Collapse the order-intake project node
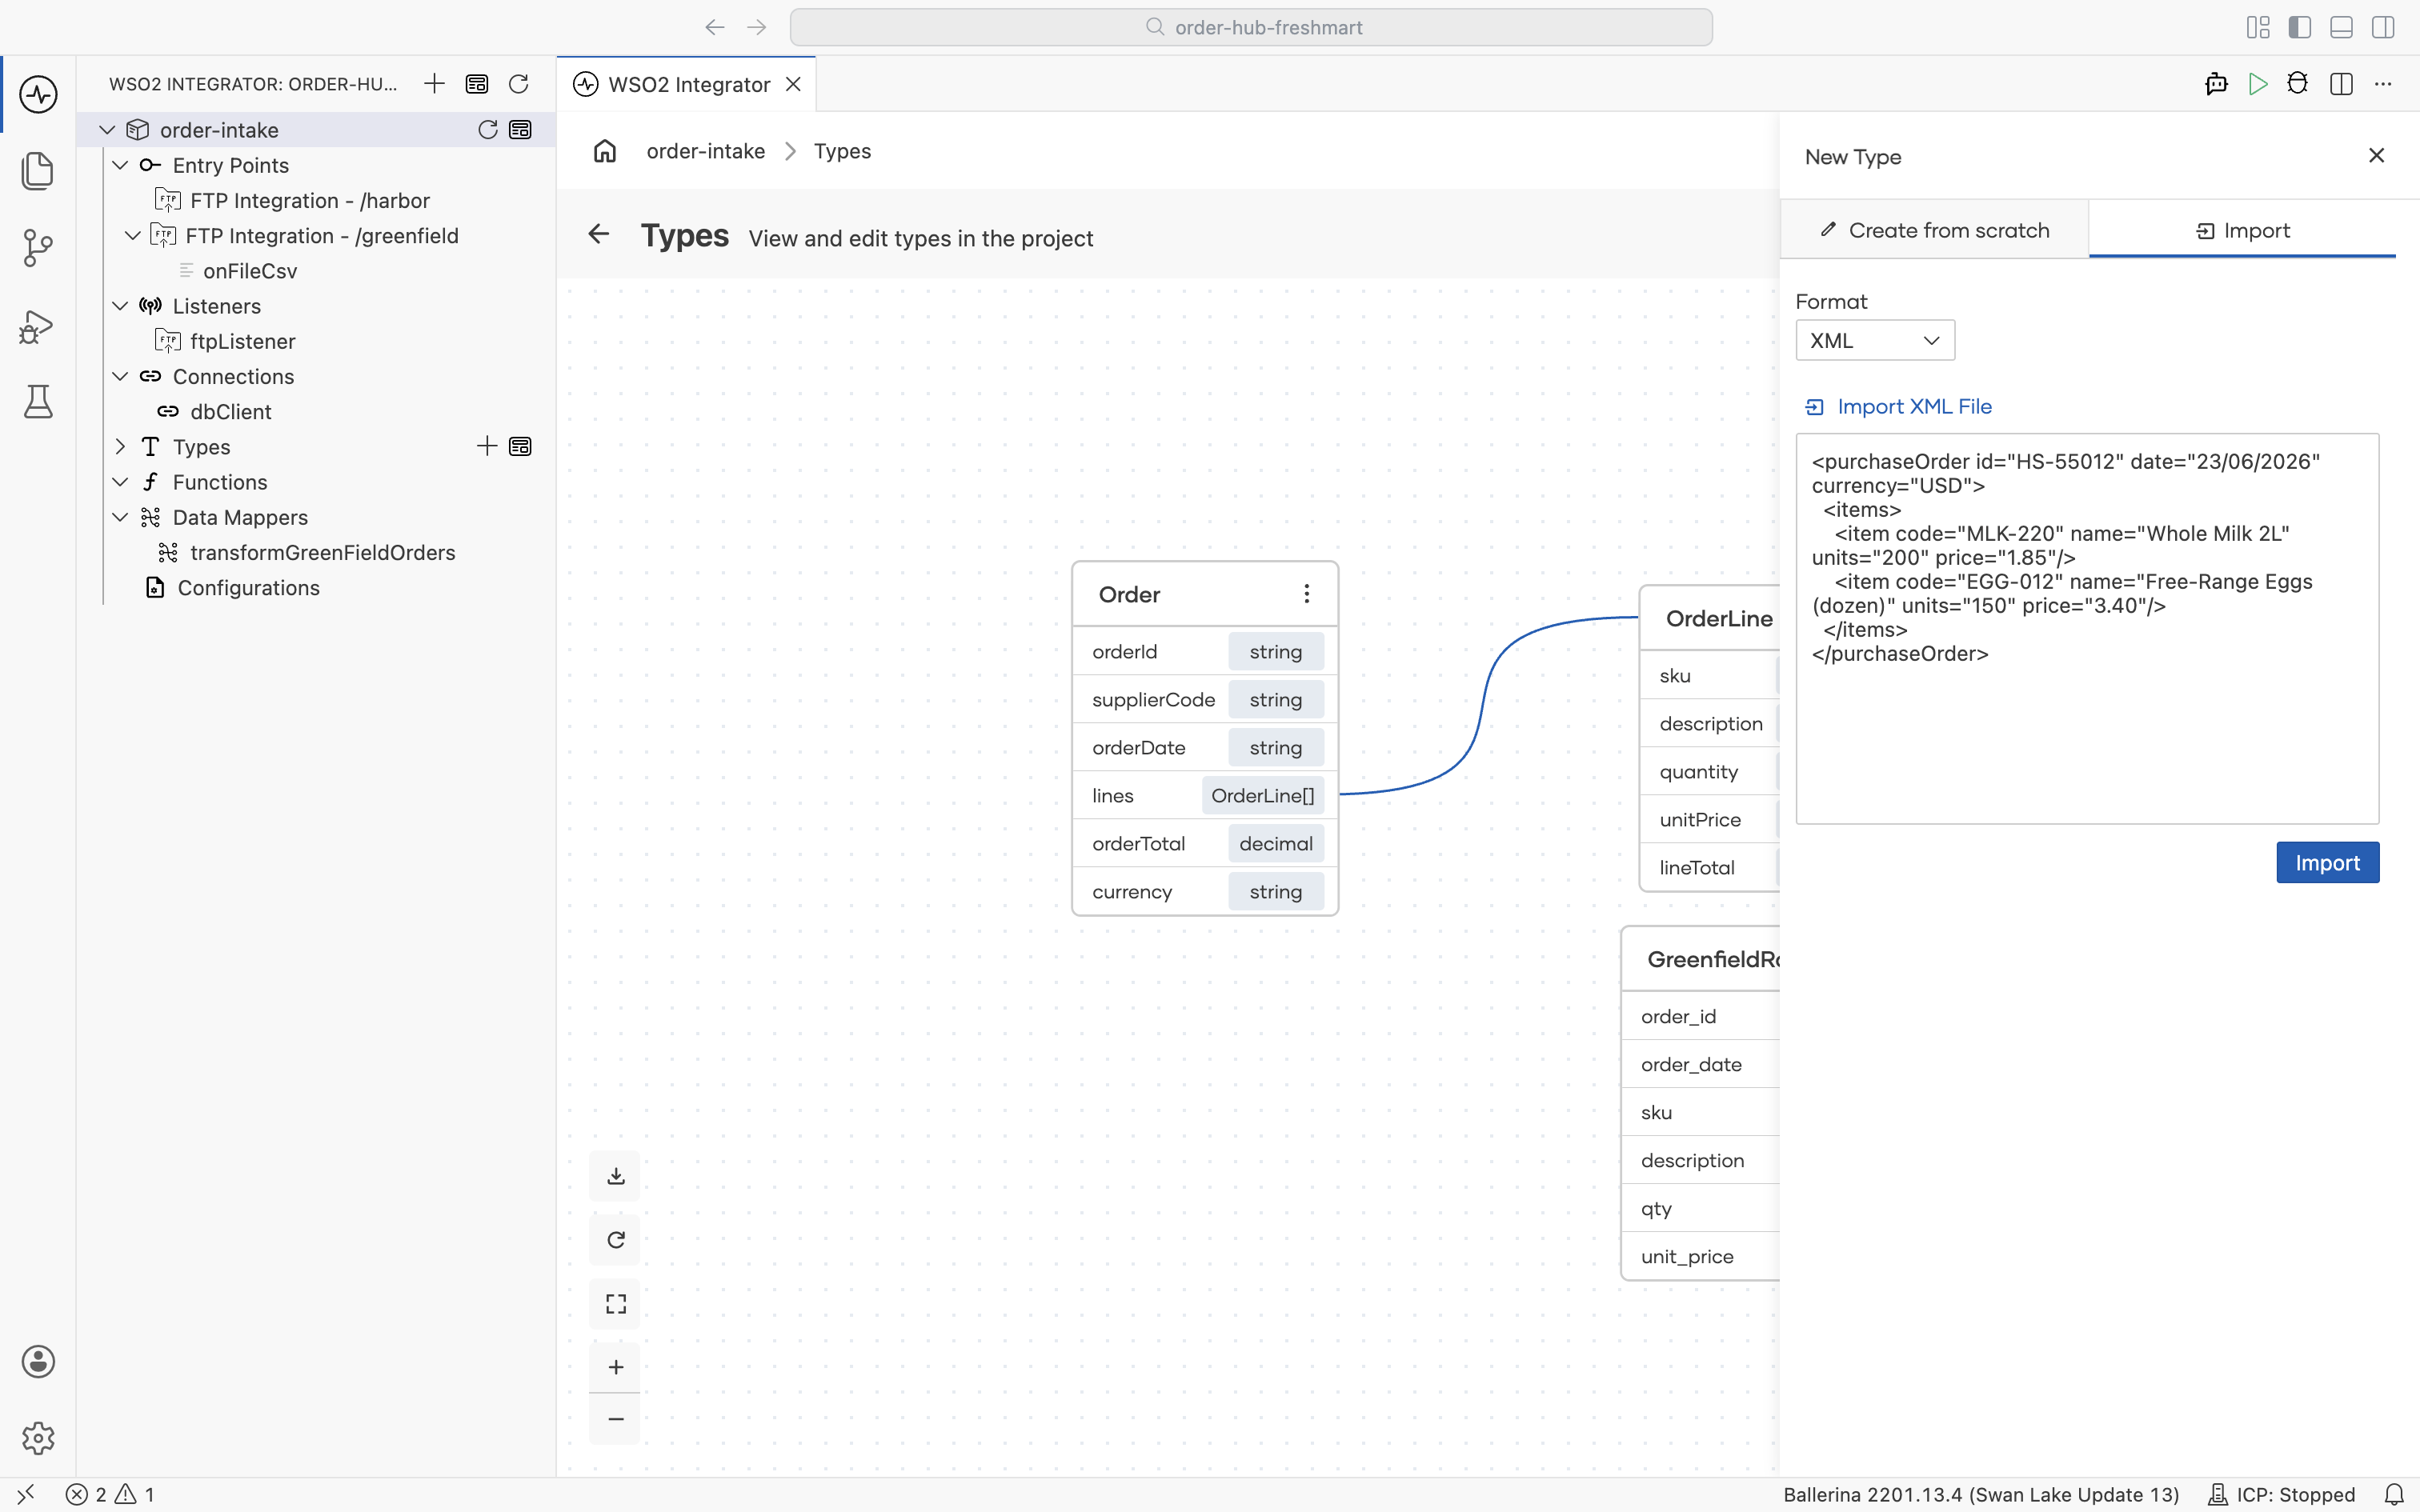The width and height of the screenshot is (2420, 1512). coord(107,130)
